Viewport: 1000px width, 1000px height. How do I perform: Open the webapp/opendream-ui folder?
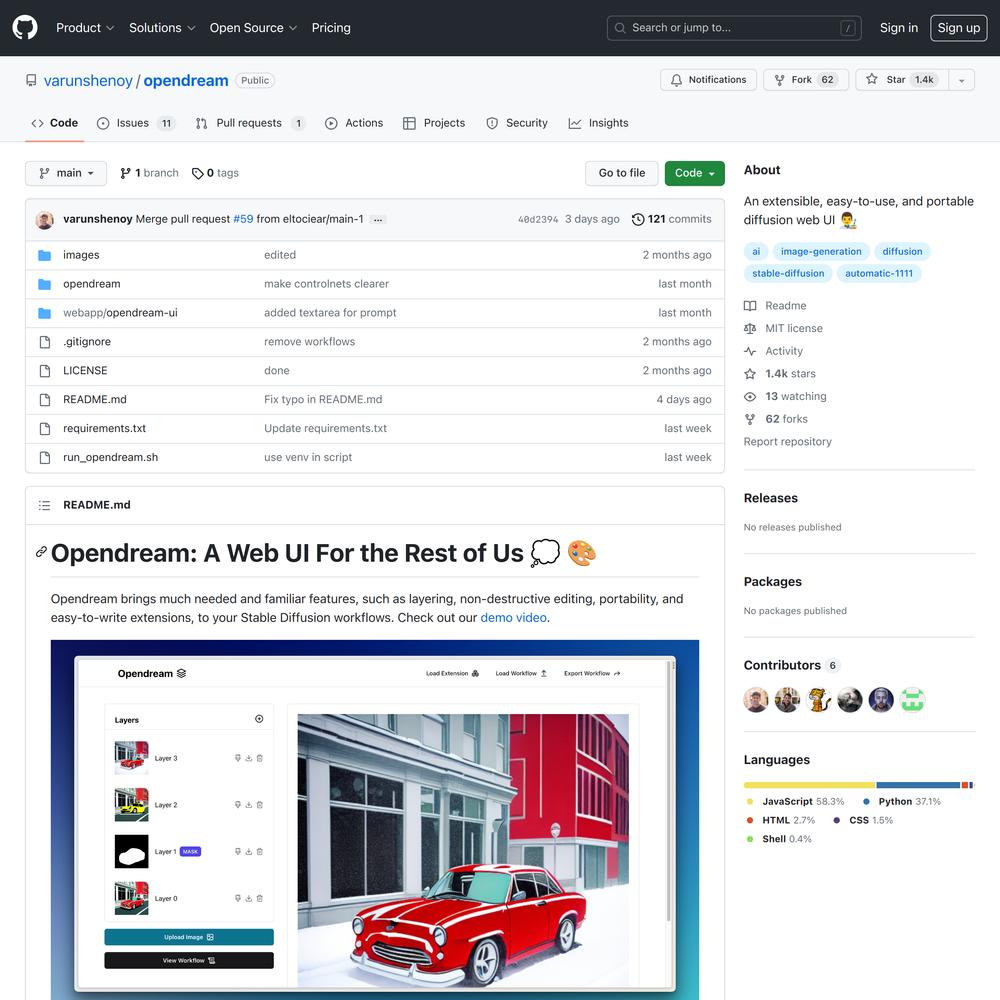click(x=120, y=312)
